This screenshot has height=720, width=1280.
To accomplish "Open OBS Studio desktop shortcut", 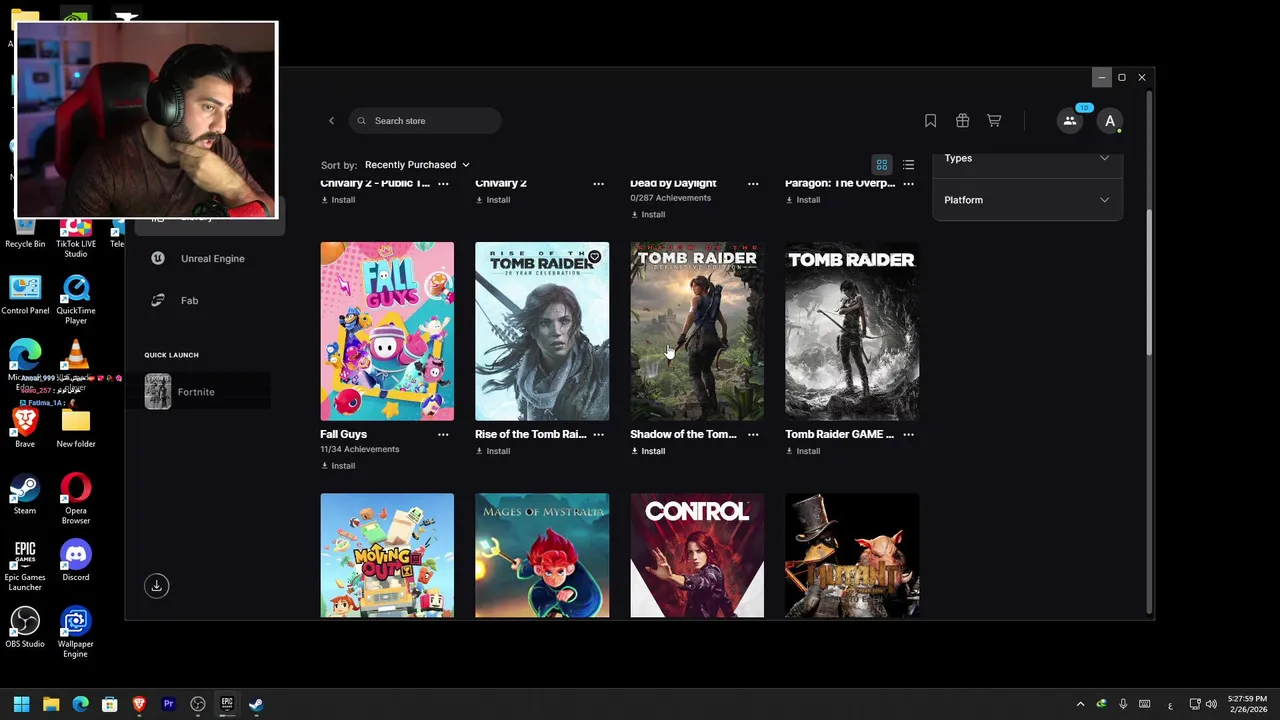I will [x=25, y=628].
